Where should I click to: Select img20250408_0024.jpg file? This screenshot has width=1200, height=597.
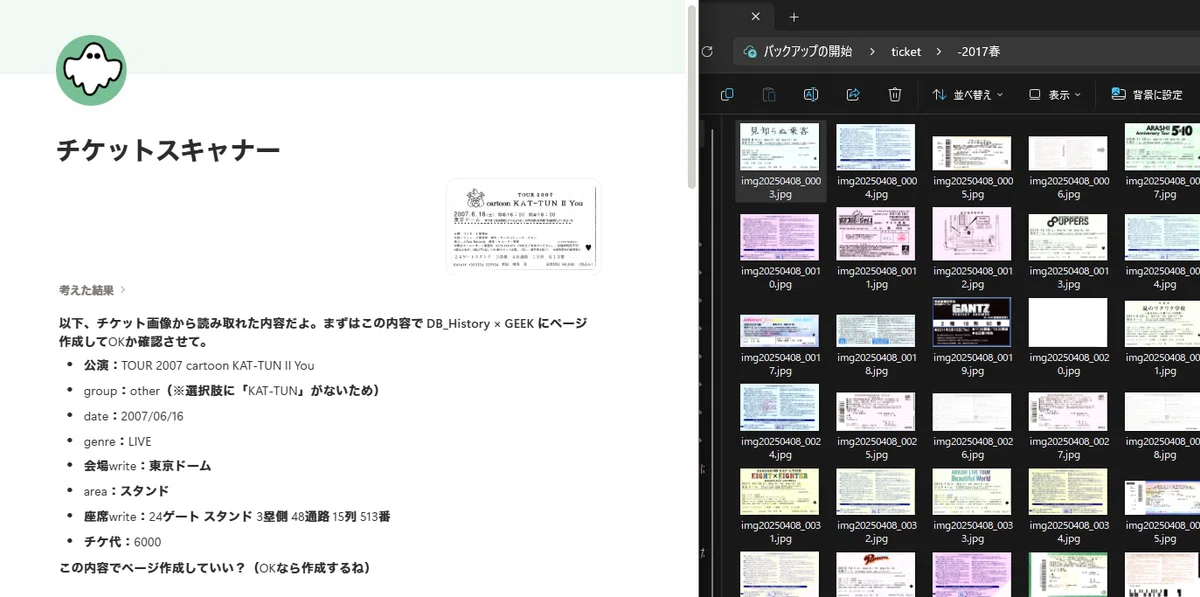[780, 421]
